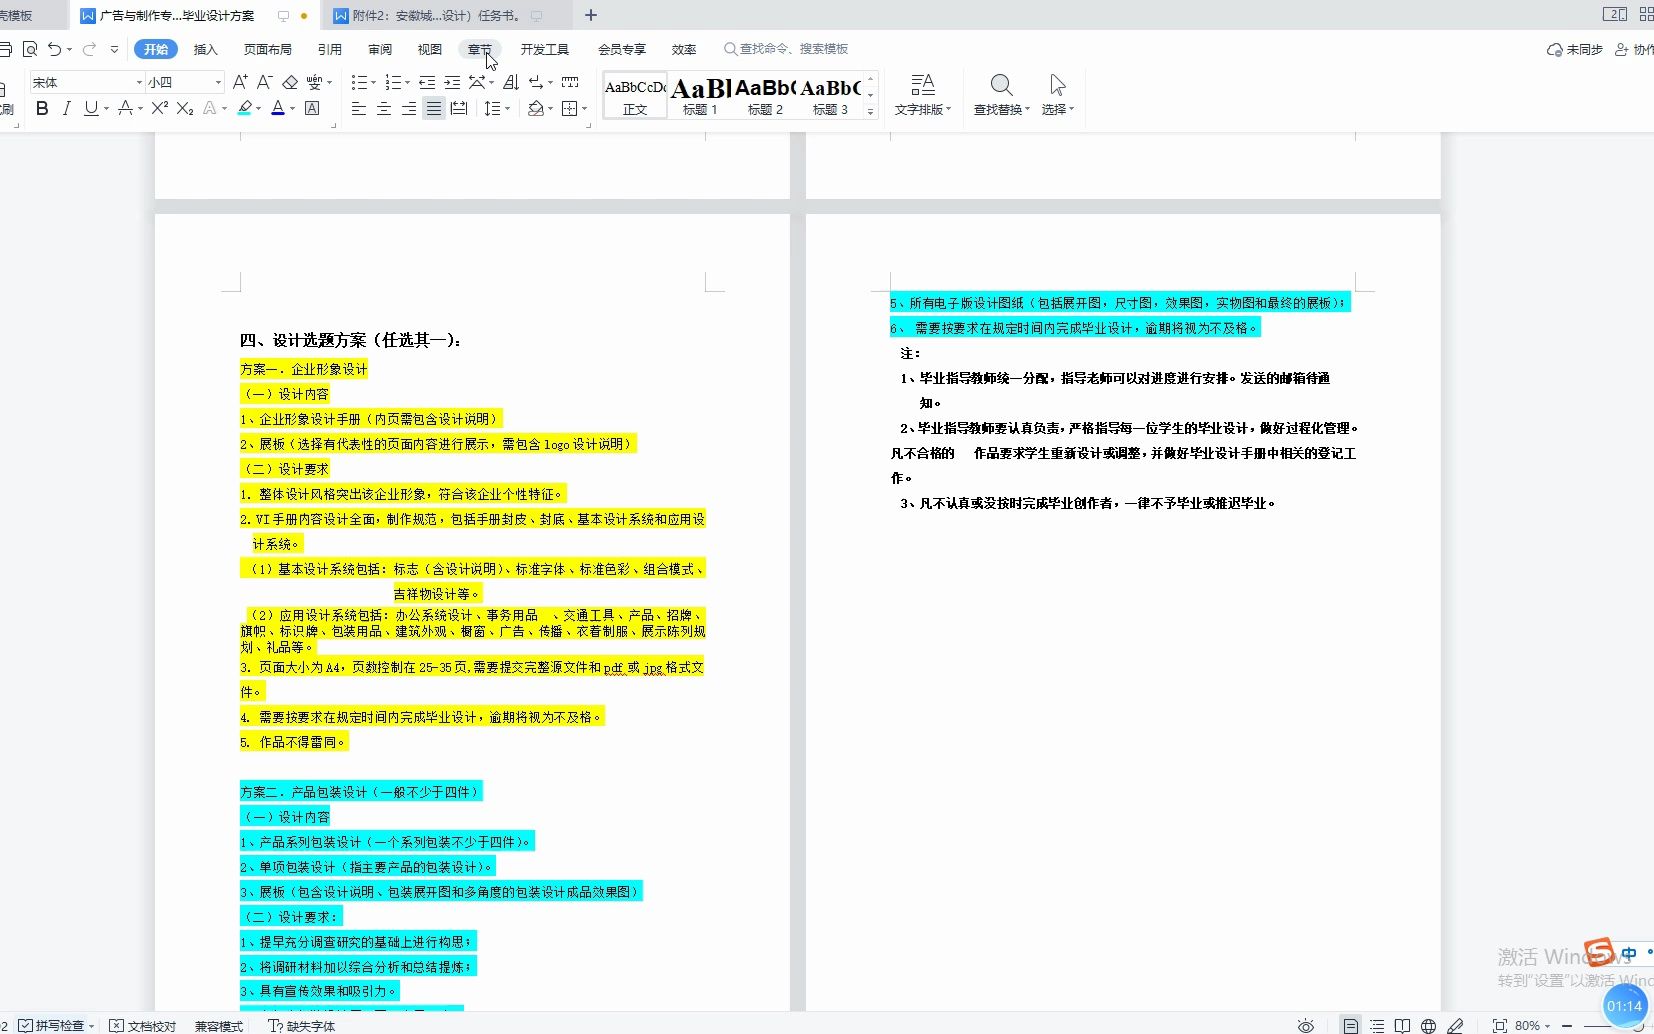Viewport: 1654px width, 1034px height.
Task: Open the font size dropdown
Action: 218,82
